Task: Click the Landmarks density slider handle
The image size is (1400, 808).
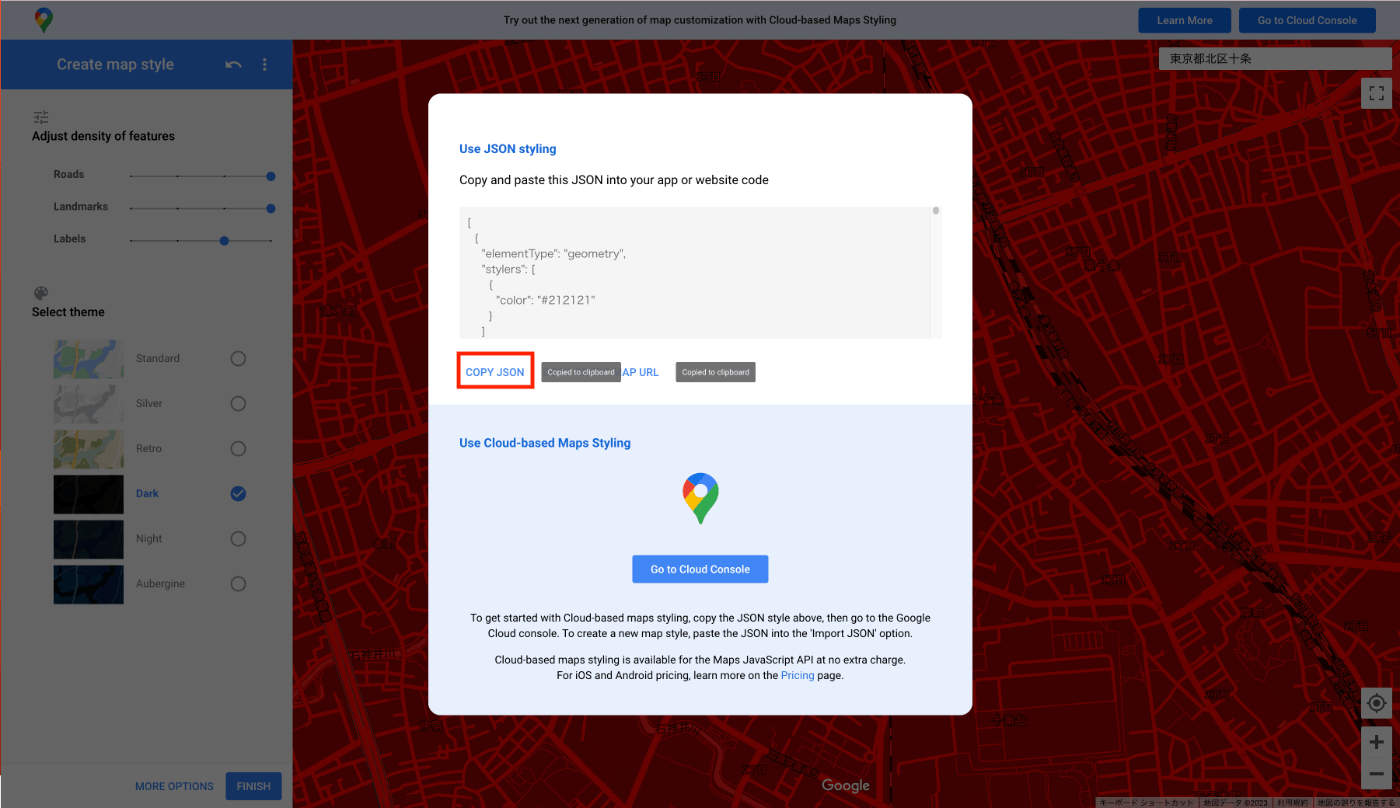Action: tap(271, 208)
